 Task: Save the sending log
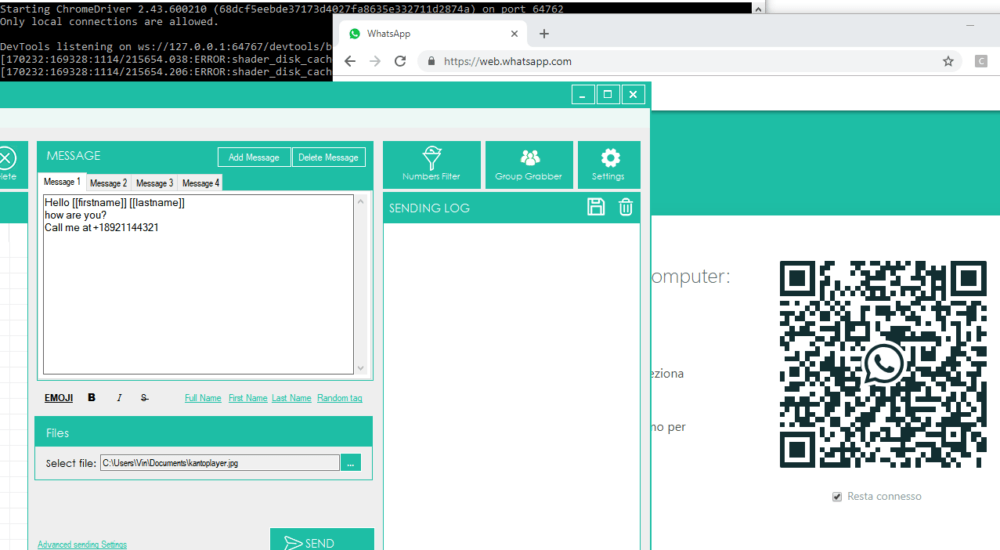point(596,207)
